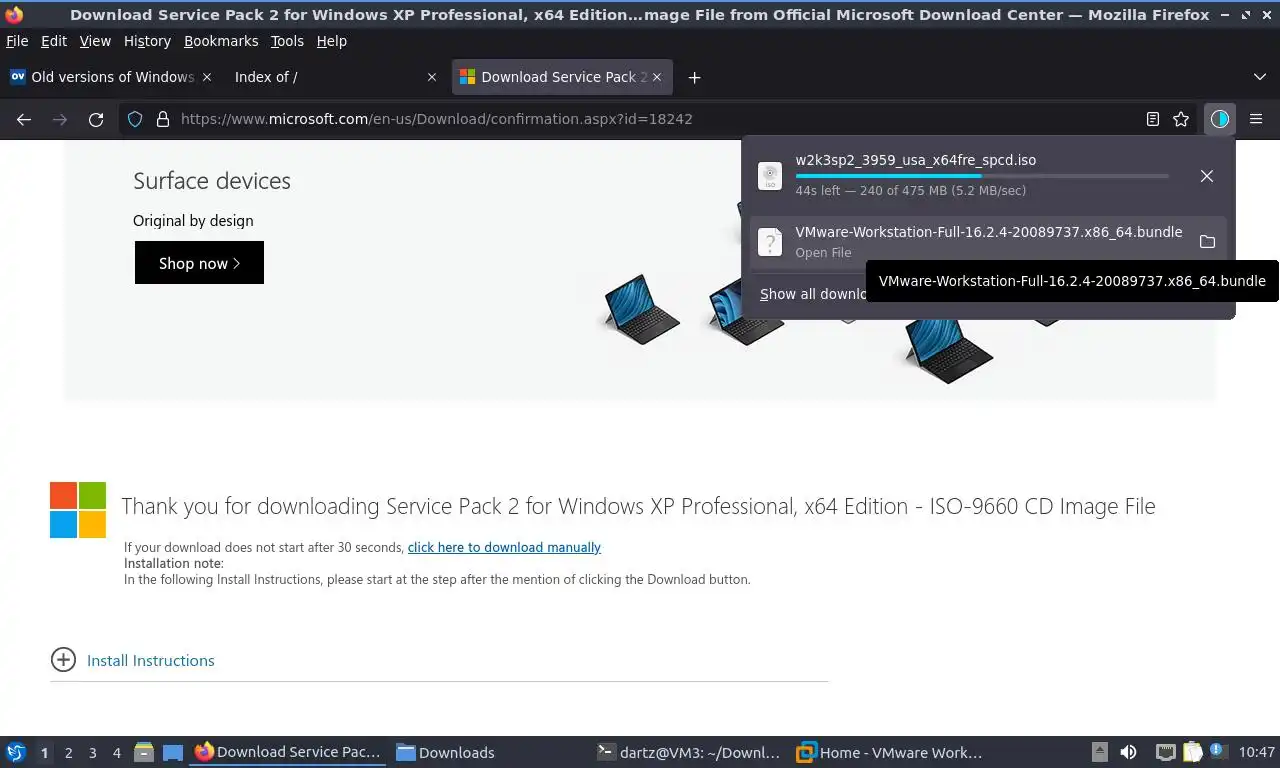This screenshot has height=768, width=1280.
Task: Click the forward navigation arrow
Action: coord(60,119)
